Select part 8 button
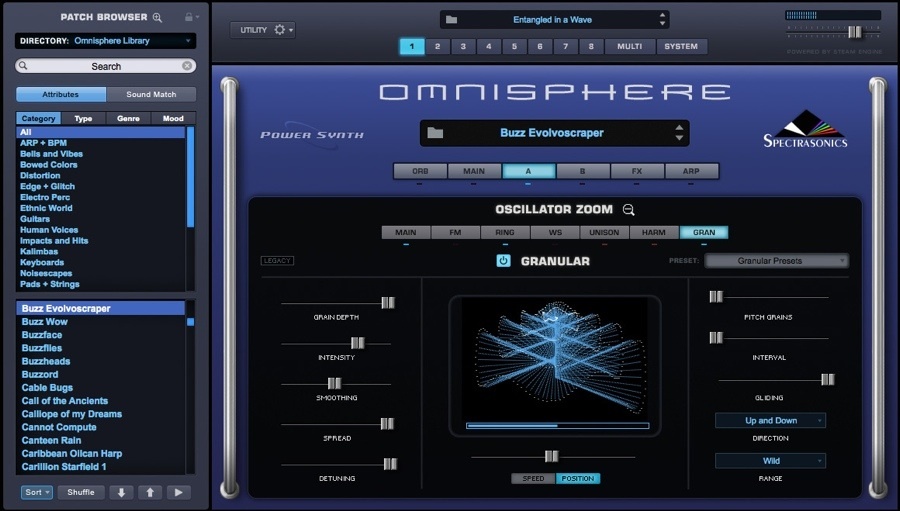 (591, 47)
